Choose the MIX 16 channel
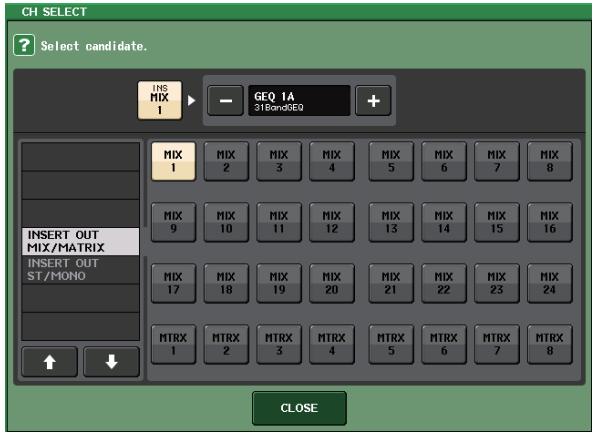The width and height of the screenshot is (593, 434). [x=550, y=222]
